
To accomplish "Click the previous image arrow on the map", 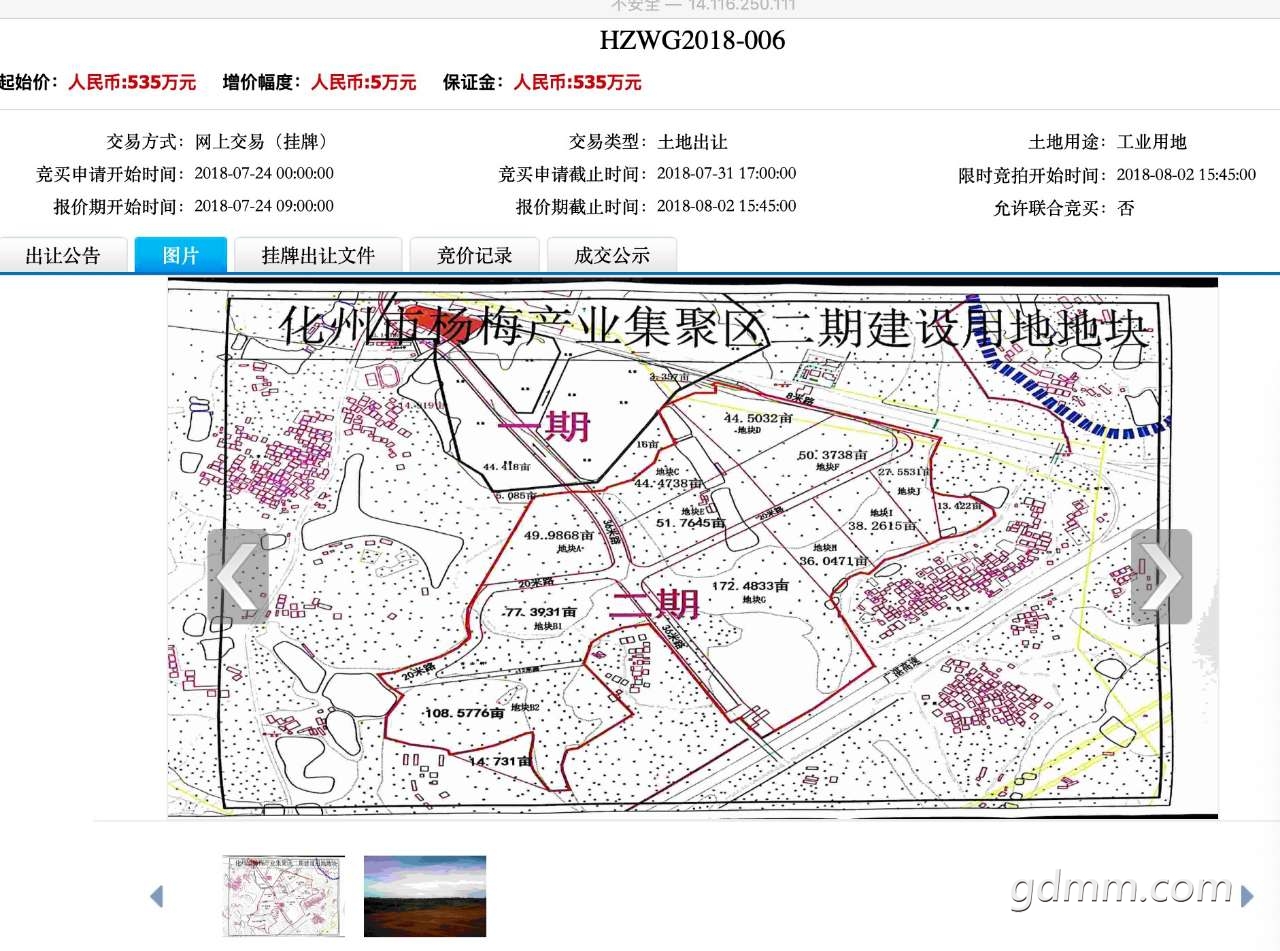I will [x=237, y=577].
